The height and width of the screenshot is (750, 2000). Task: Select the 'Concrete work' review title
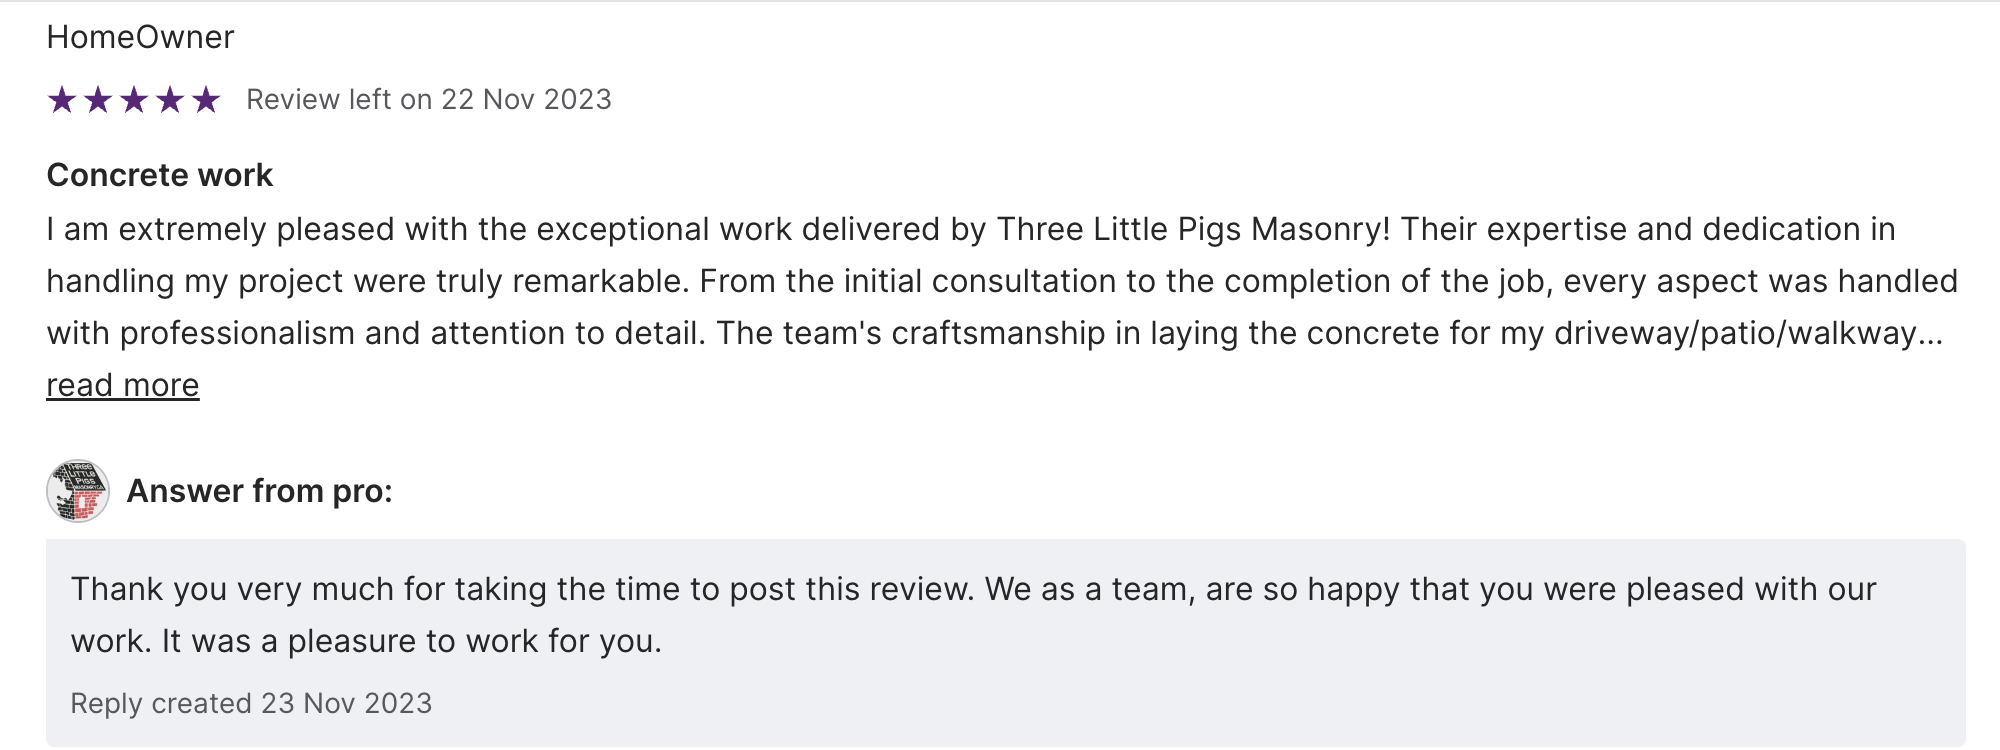159,175
